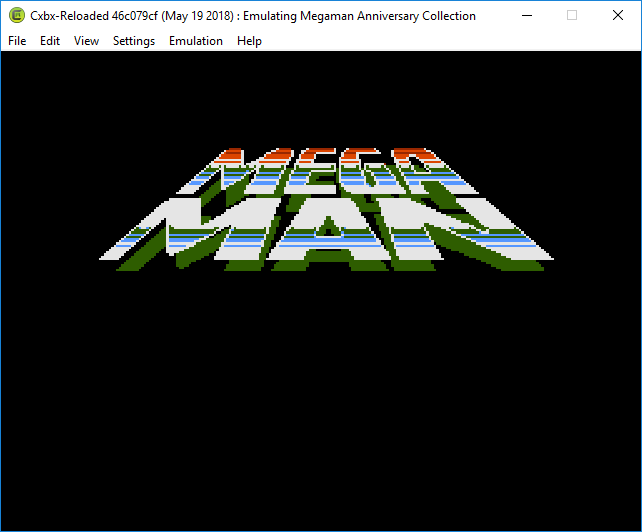Image resolution: width=642 pixels, height=532 pixels.
Task: Open the File menu
Action: pyautogui.click(x=17, y=41)
